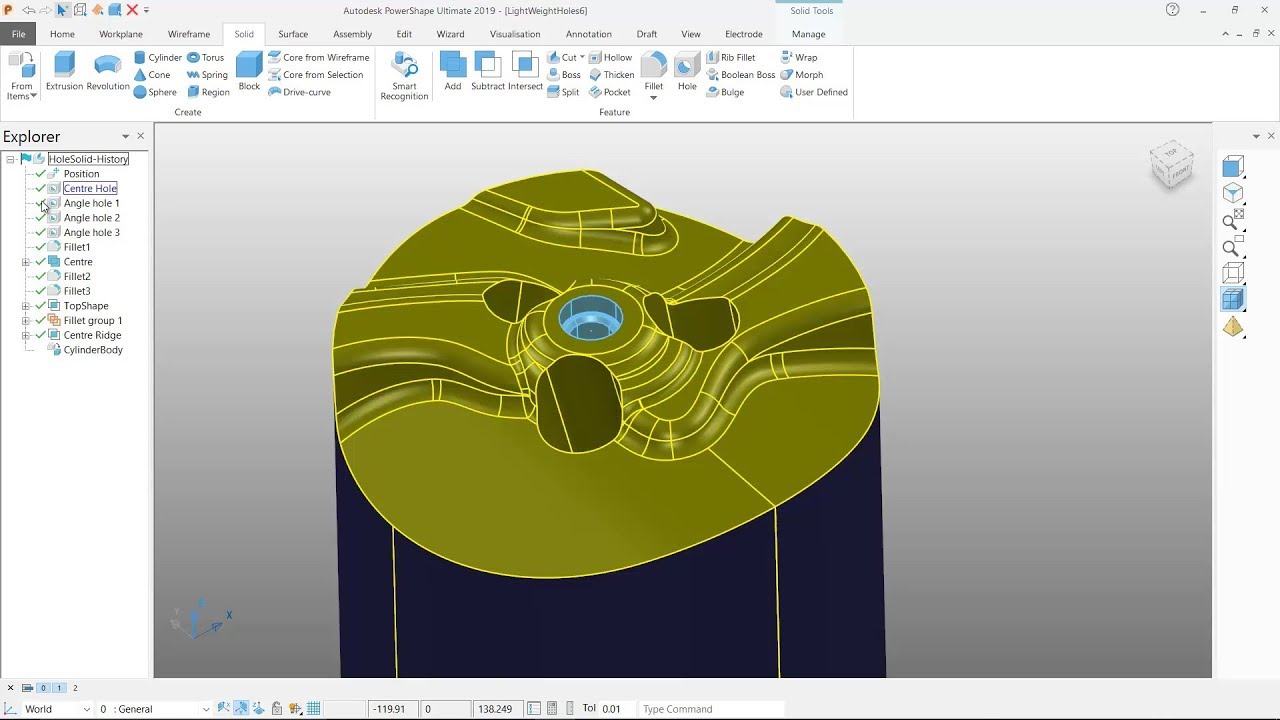The height and width of the screenshot is (720, 1280).
Task: Click the ViewCube orientation widget
Action: click(x=1171, y=165)
